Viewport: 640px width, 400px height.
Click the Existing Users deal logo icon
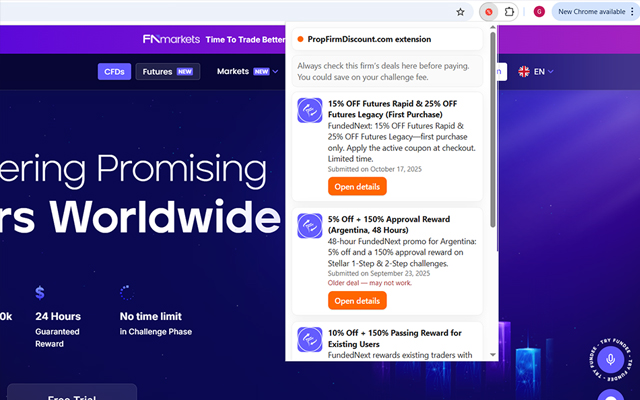click(310, 339)
